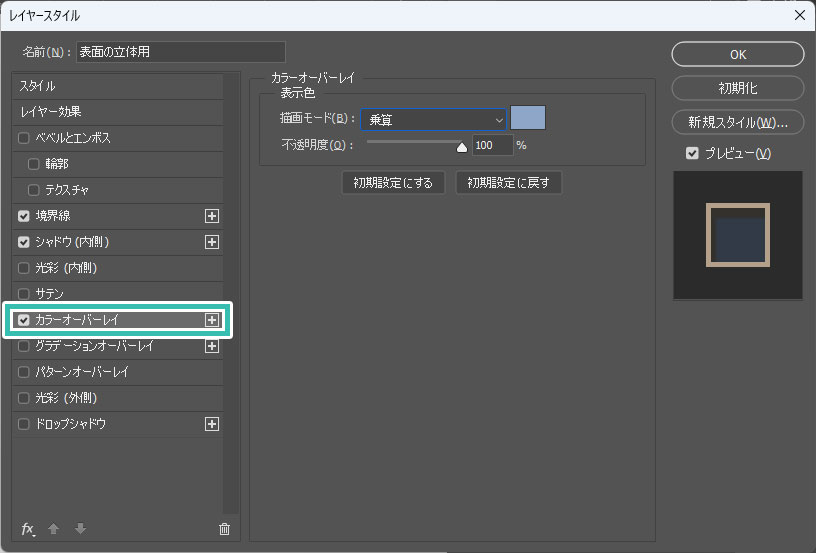Click the fx add effect icon
This screenshot has width=816, height=553.
pyautogui.click(x=28, y=529)
